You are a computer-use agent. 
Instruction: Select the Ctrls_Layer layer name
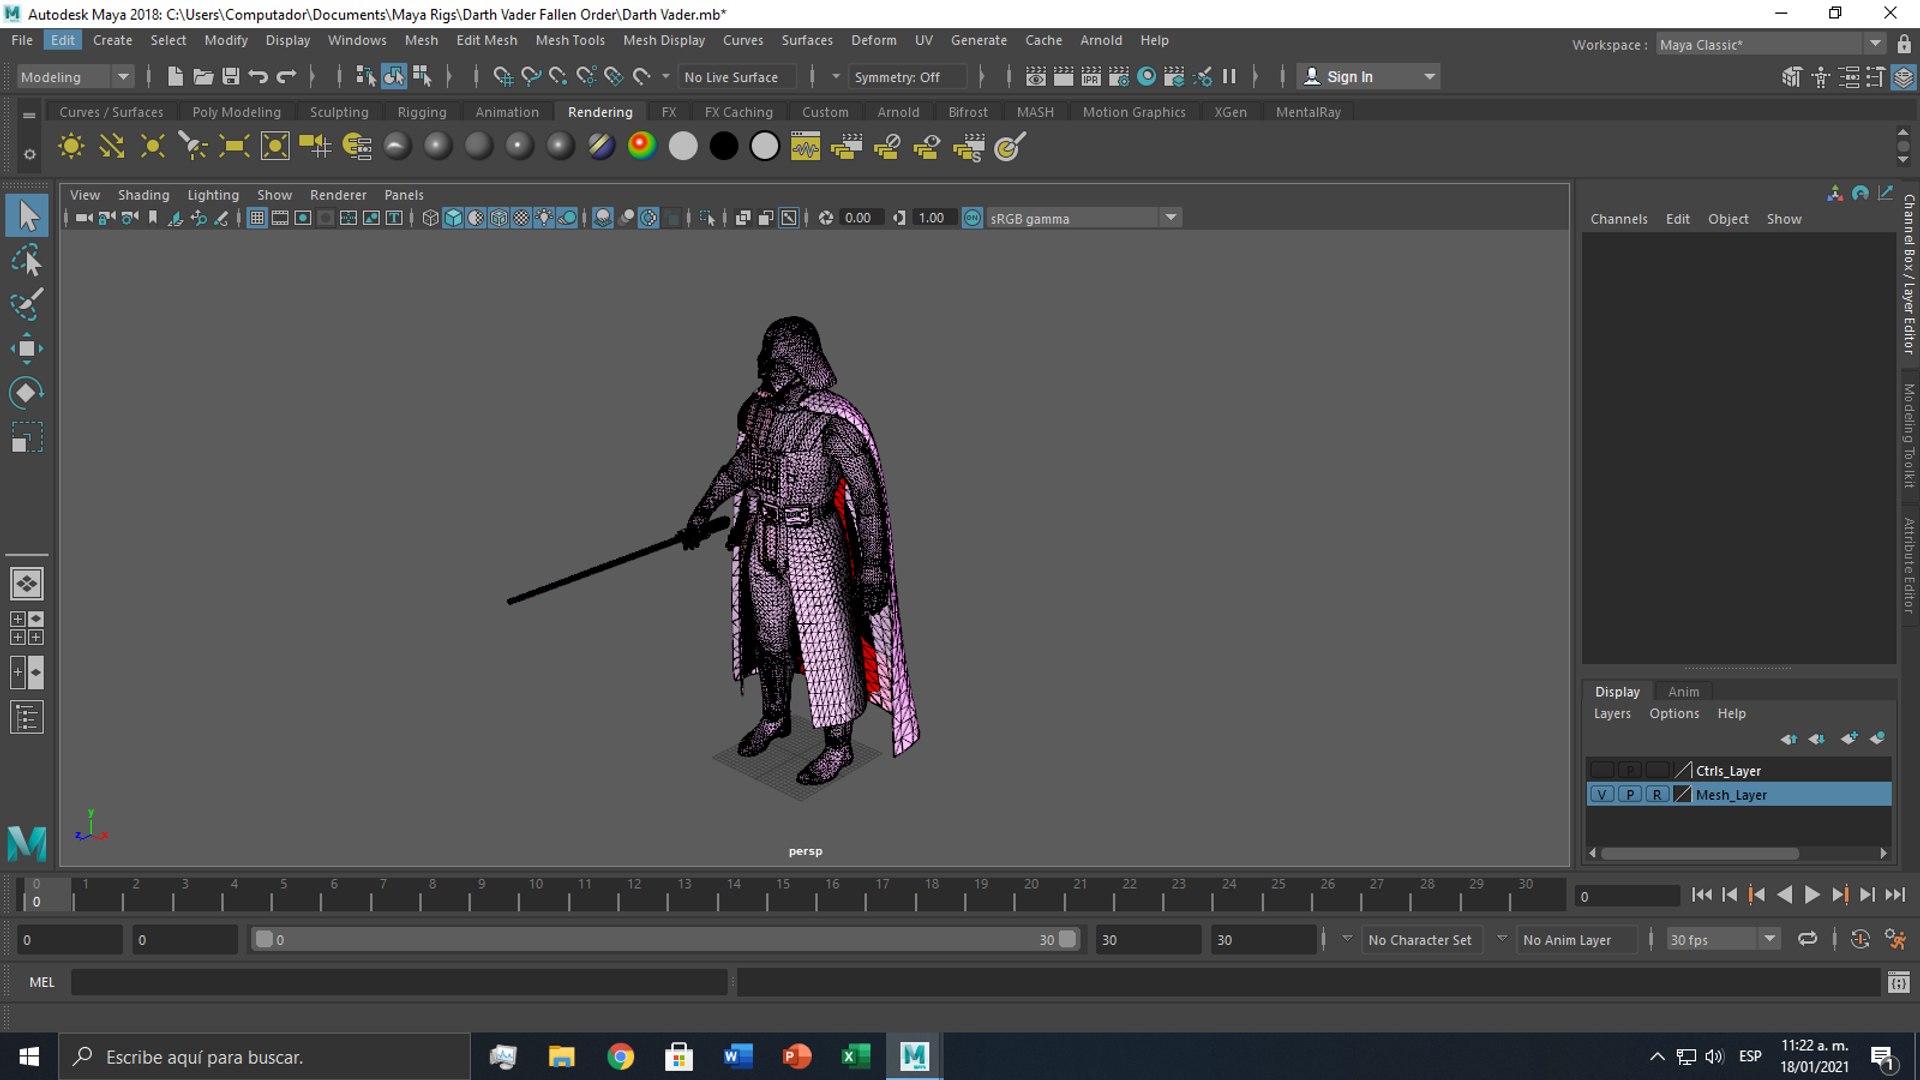pyautogui.click(x=1728, y=770)
